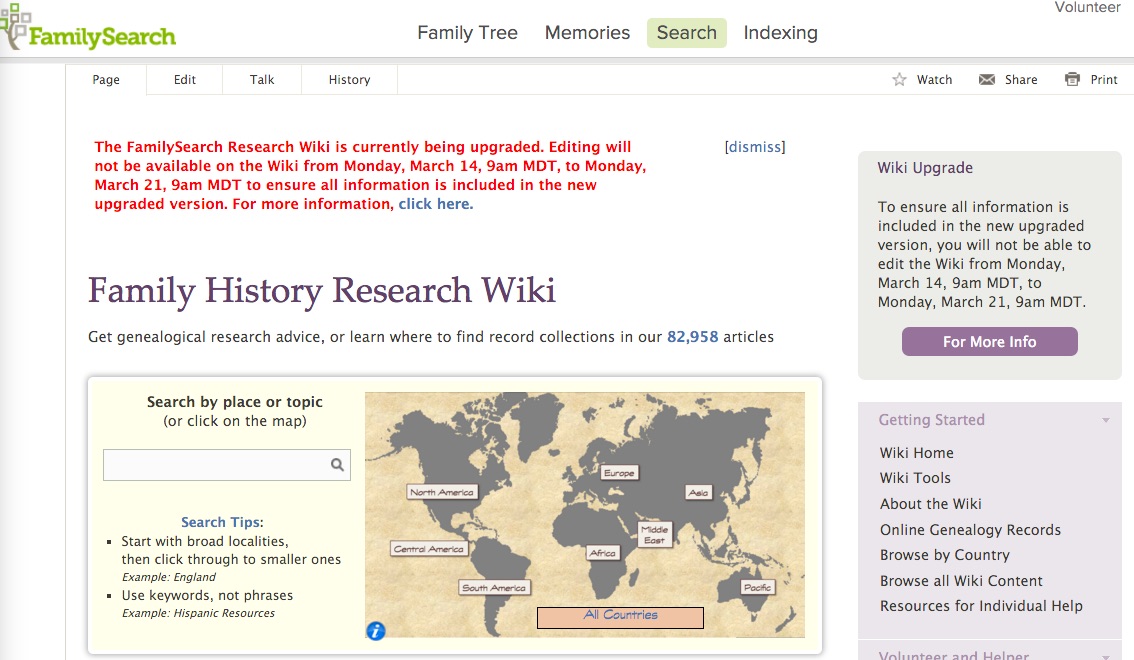Screen dimensions: 1134x660
Task: Select North America on the map
Action: point(442,492)
